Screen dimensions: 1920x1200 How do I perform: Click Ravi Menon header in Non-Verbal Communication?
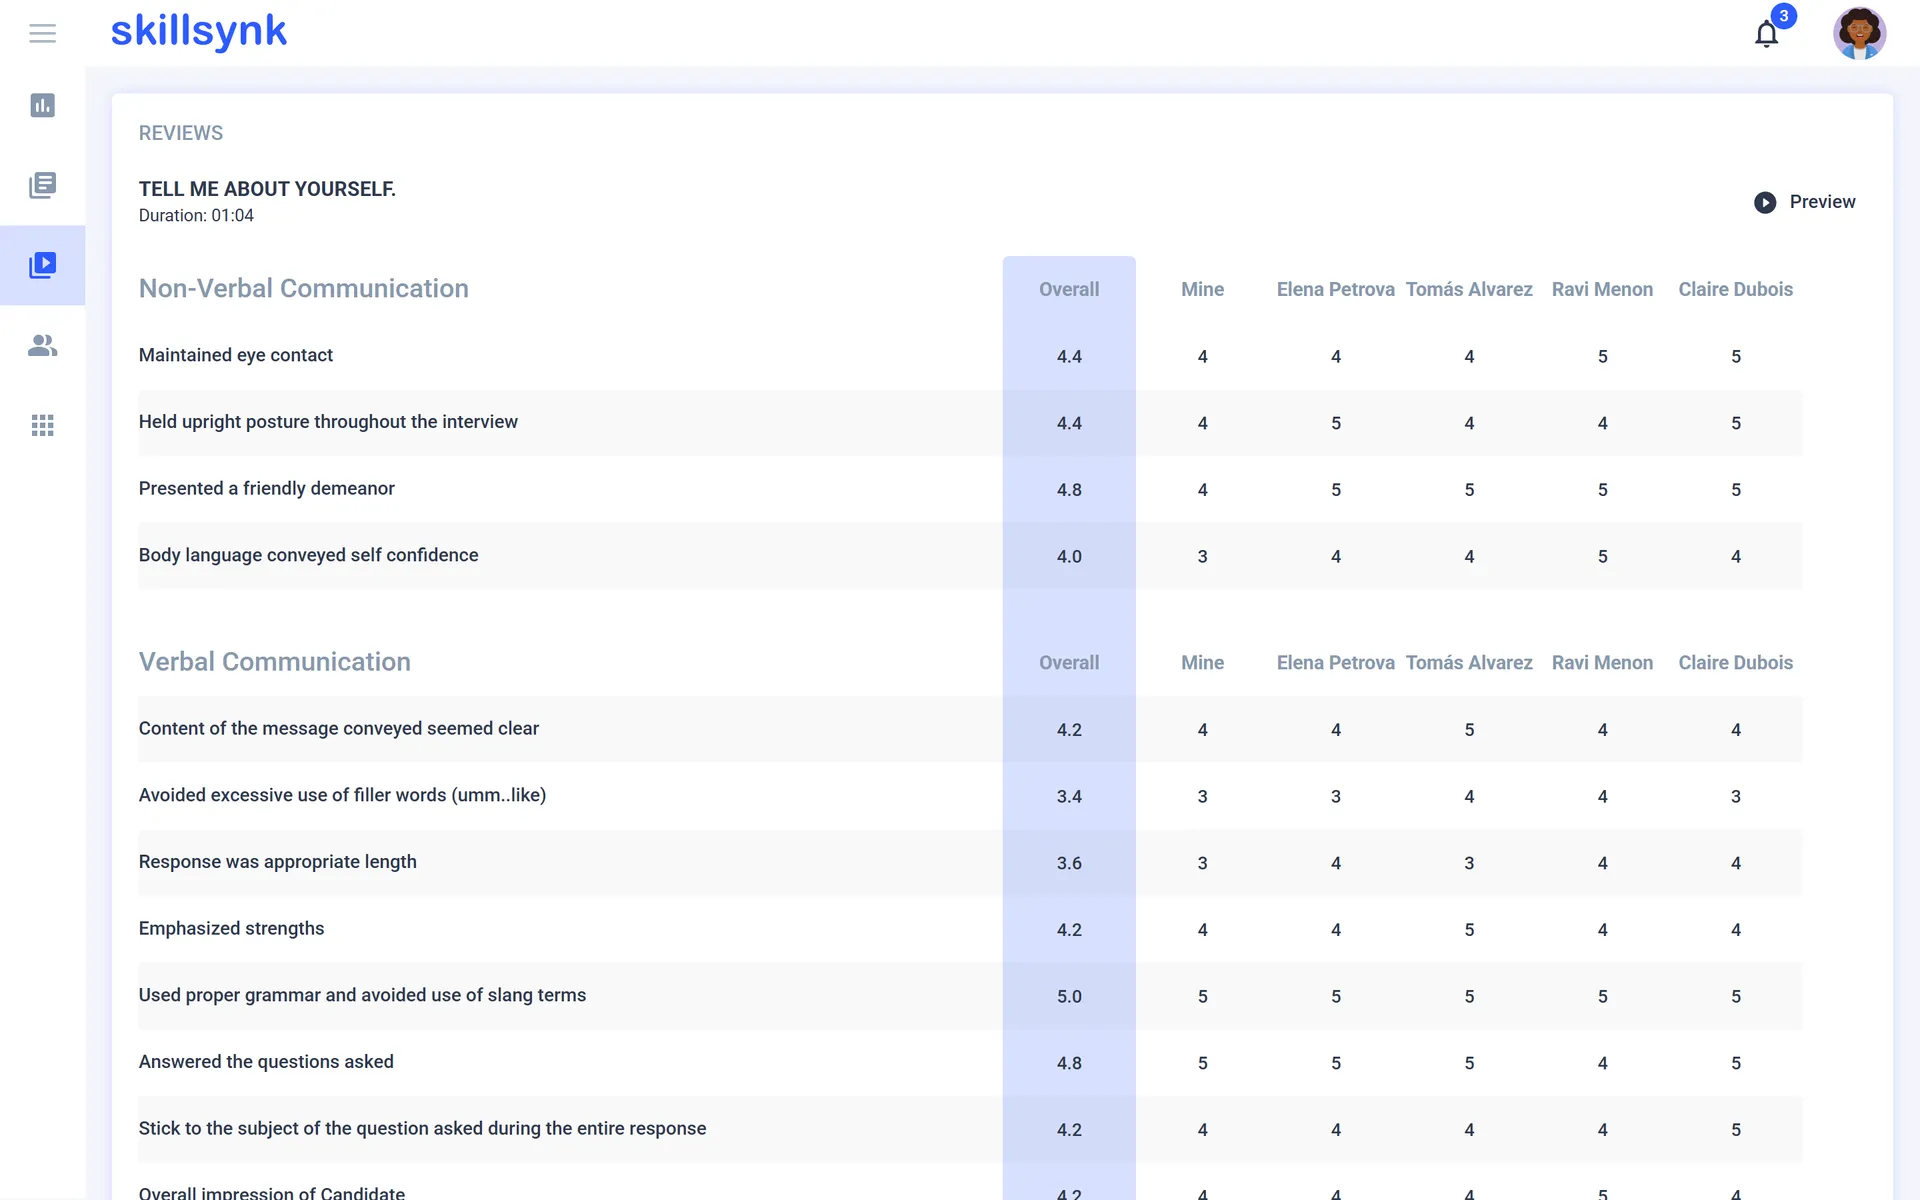(x=1602, y=289)
